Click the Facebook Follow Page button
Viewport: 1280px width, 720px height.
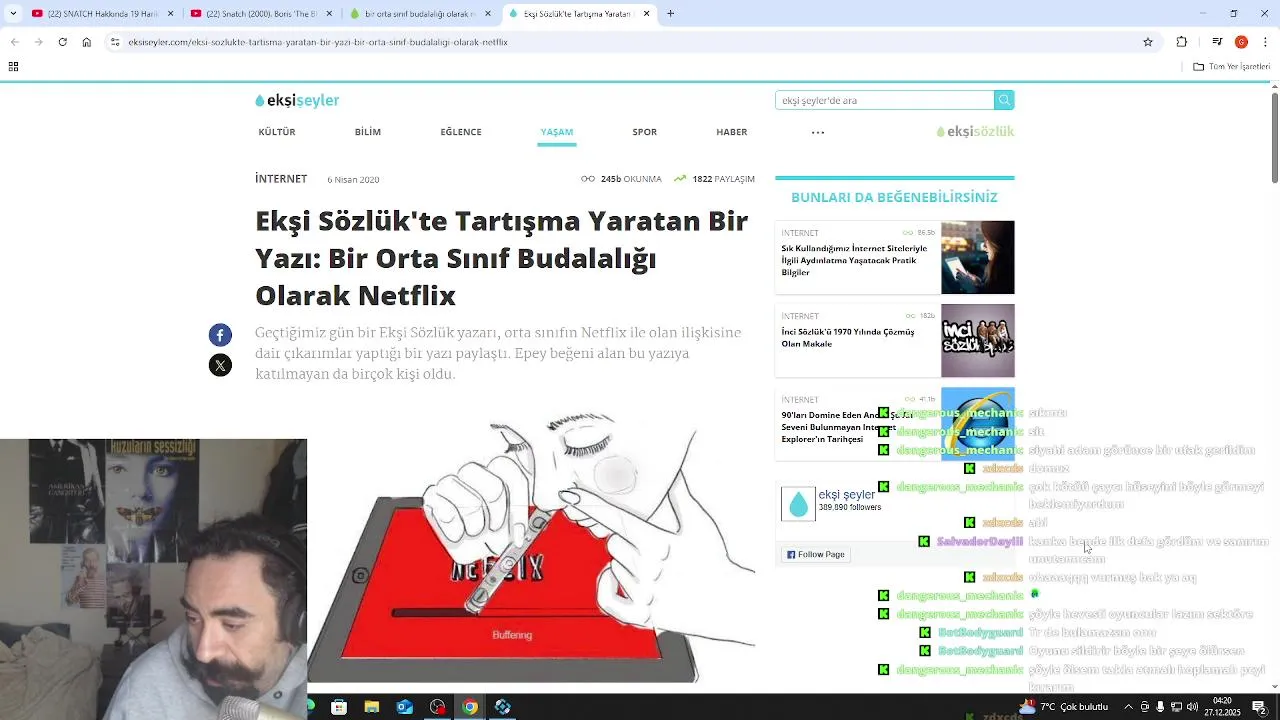816,554
